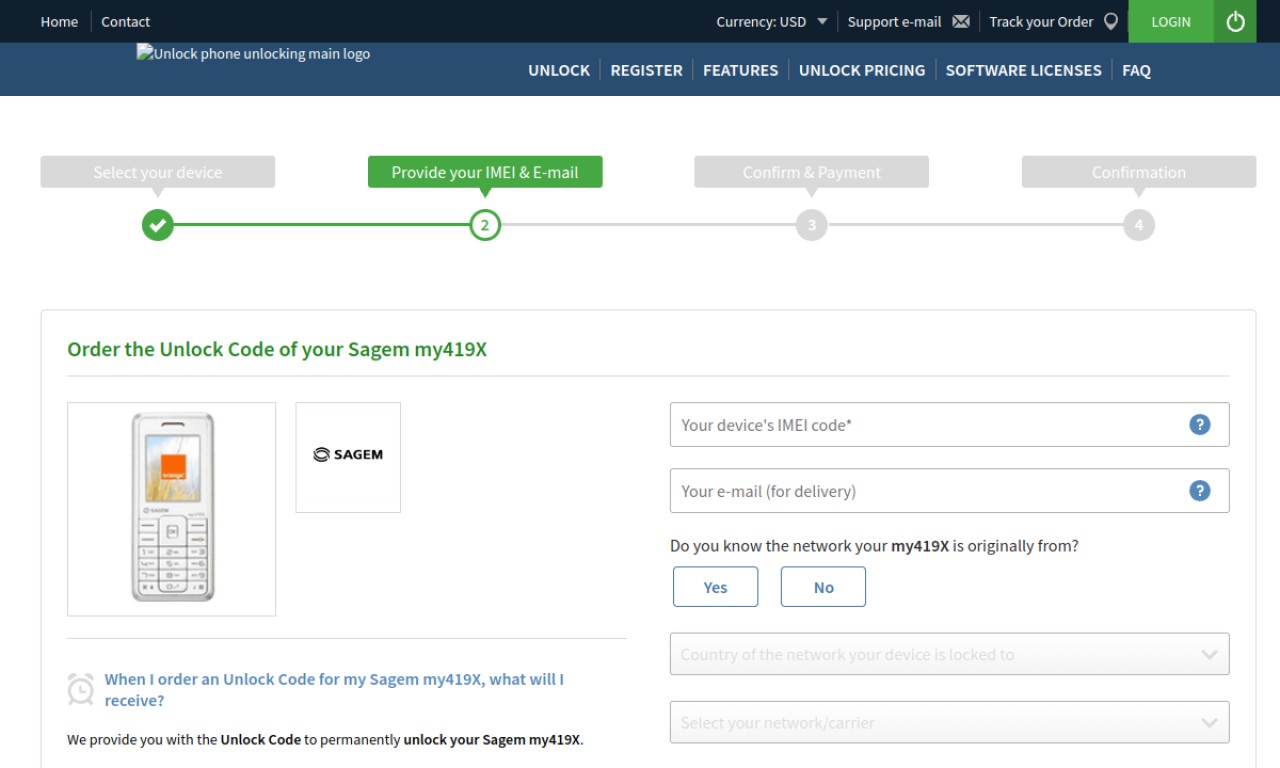1280x768 pixels.
Task: Click the Sagem my419X phone image
Action: pos(172,509)
